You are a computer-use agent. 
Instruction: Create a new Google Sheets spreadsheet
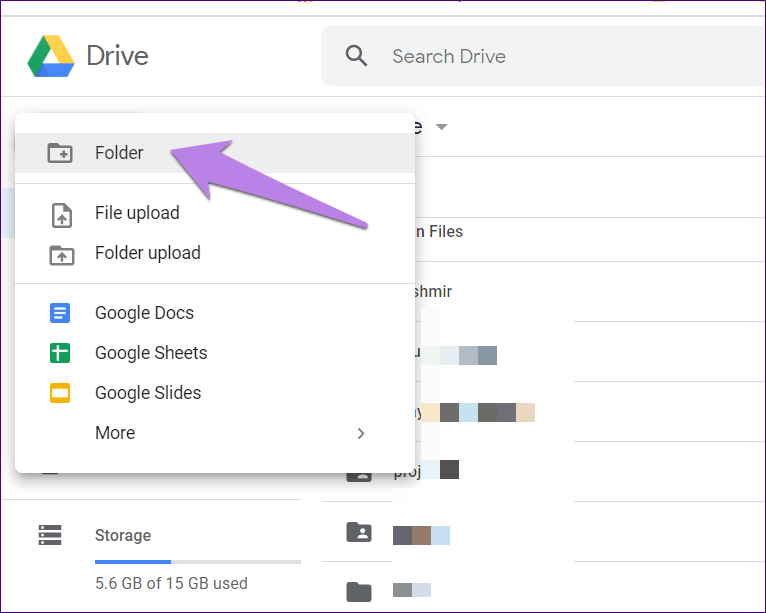215,353
